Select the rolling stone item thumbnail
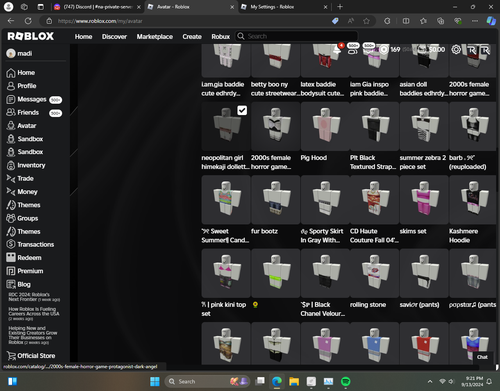 (x=374, y=273)
